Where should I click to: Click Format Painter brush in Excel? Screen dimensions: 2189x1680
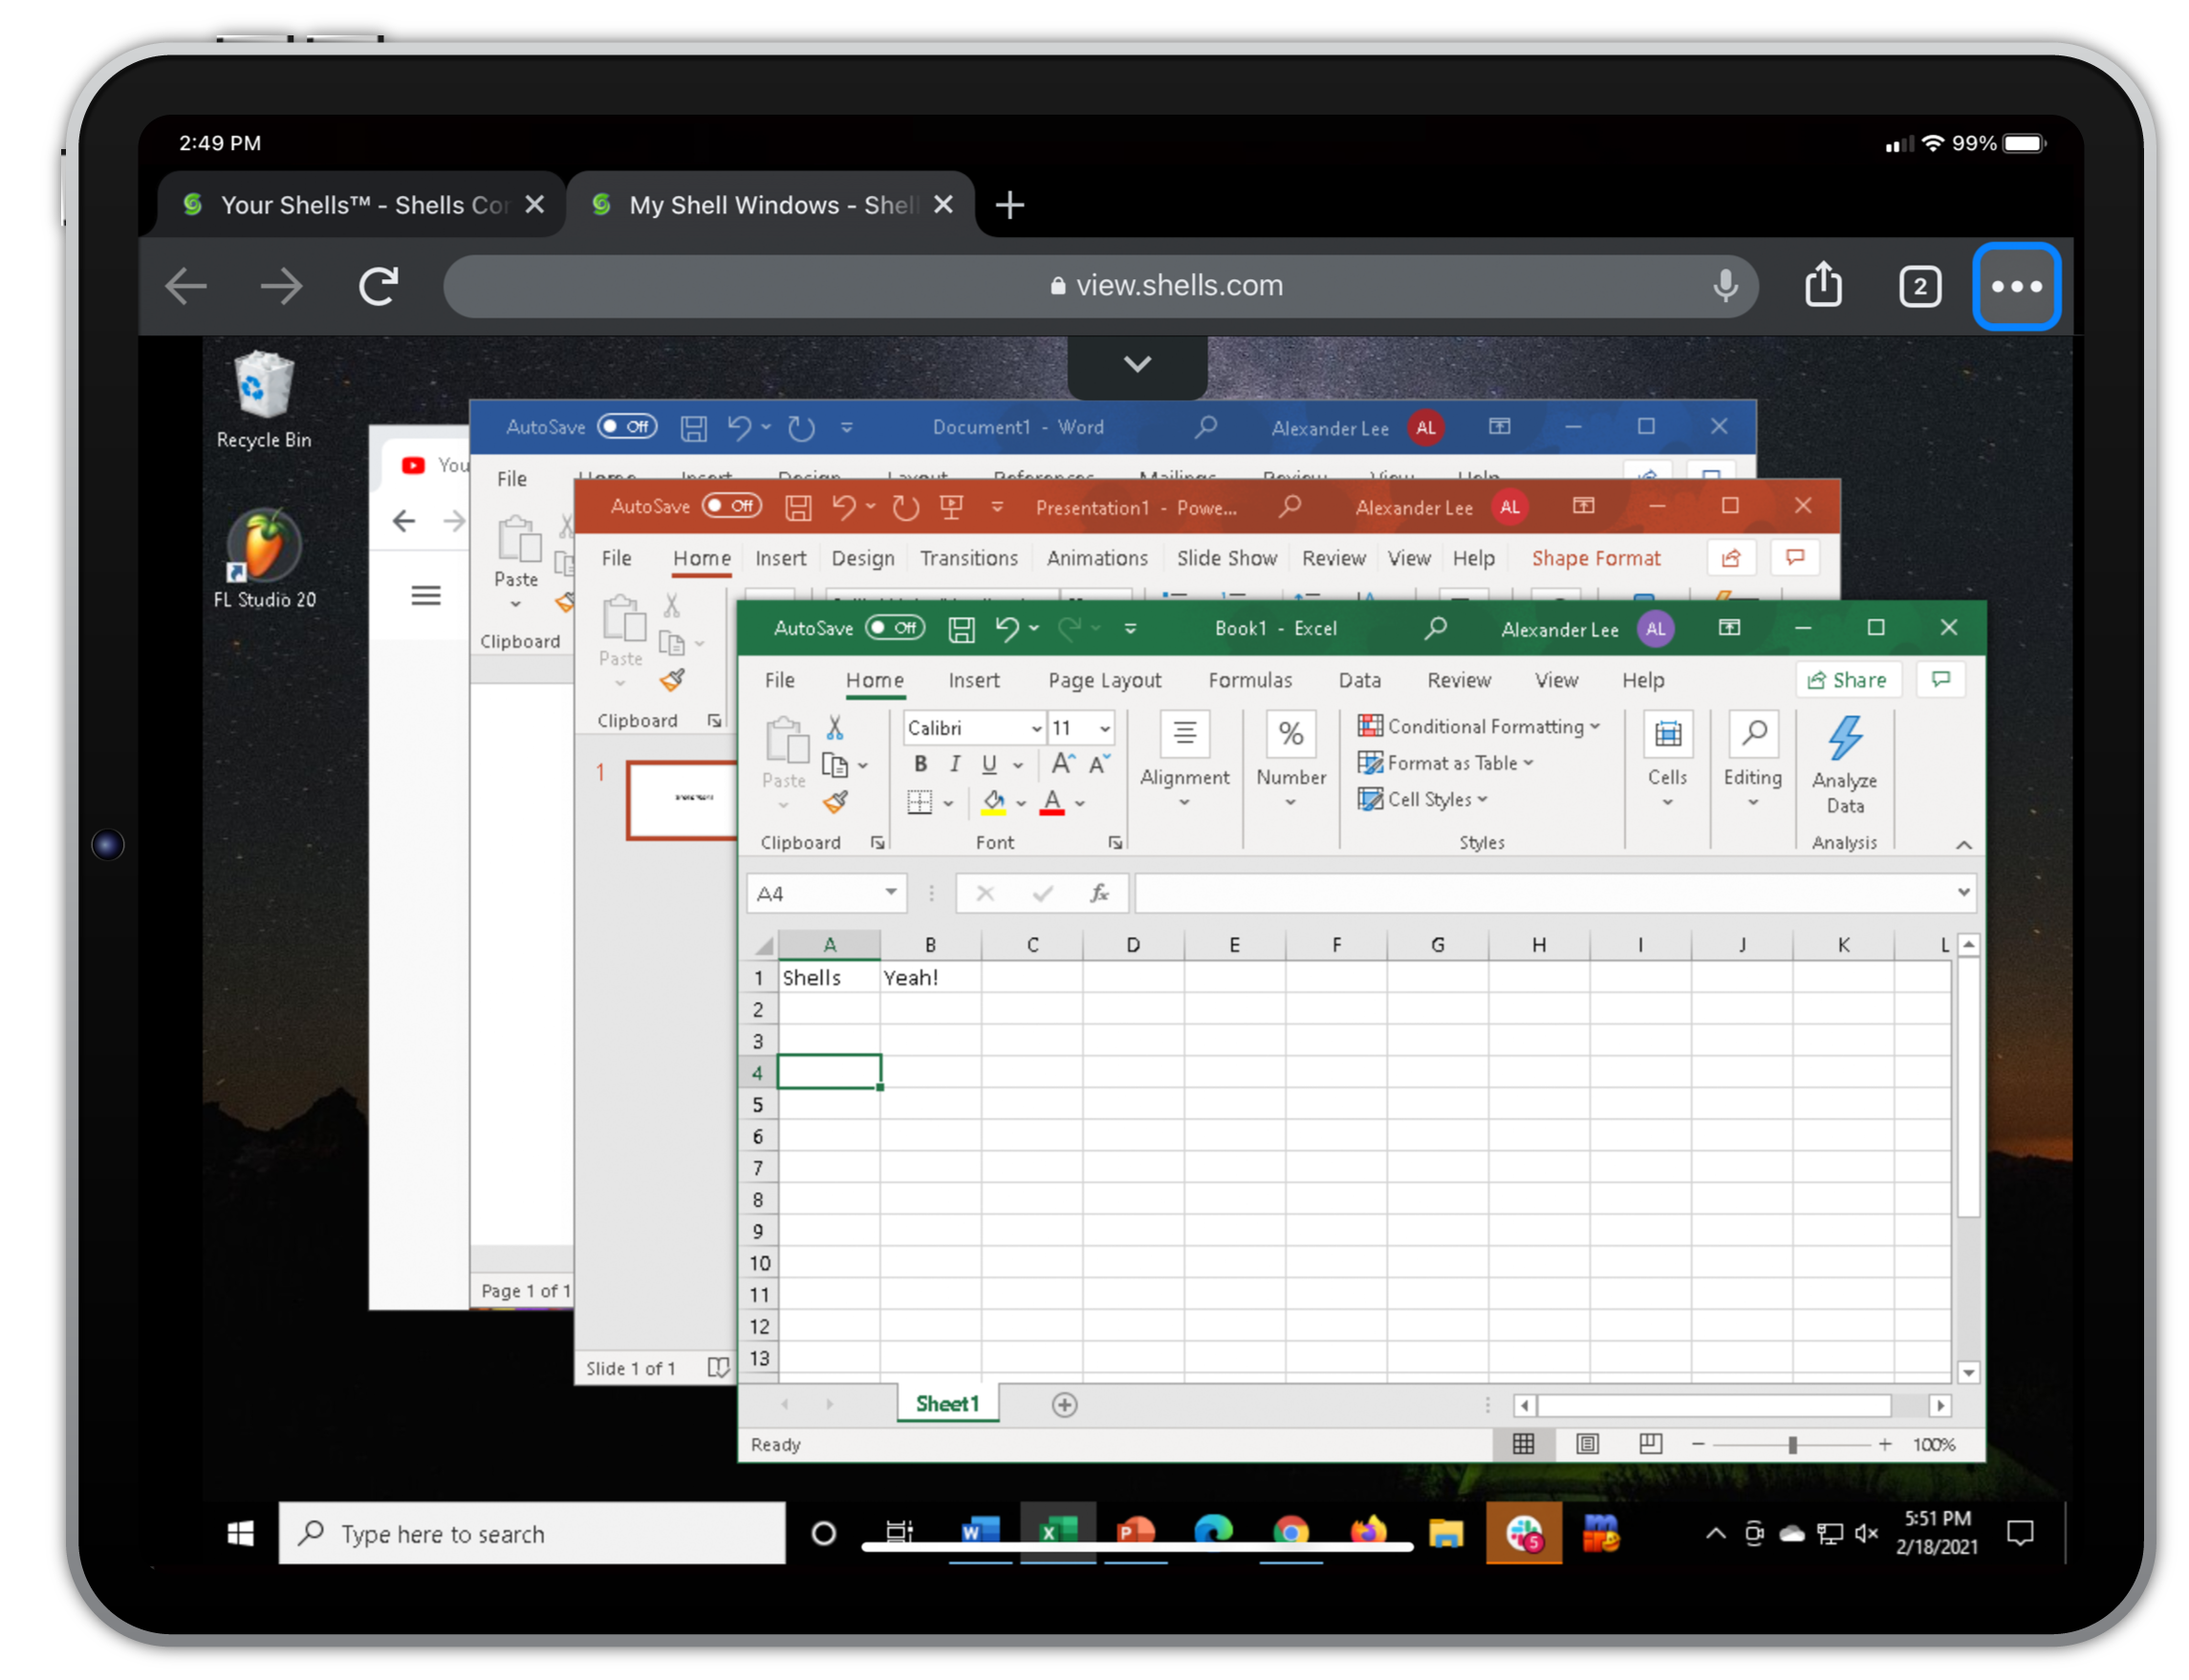click(835, 802)
